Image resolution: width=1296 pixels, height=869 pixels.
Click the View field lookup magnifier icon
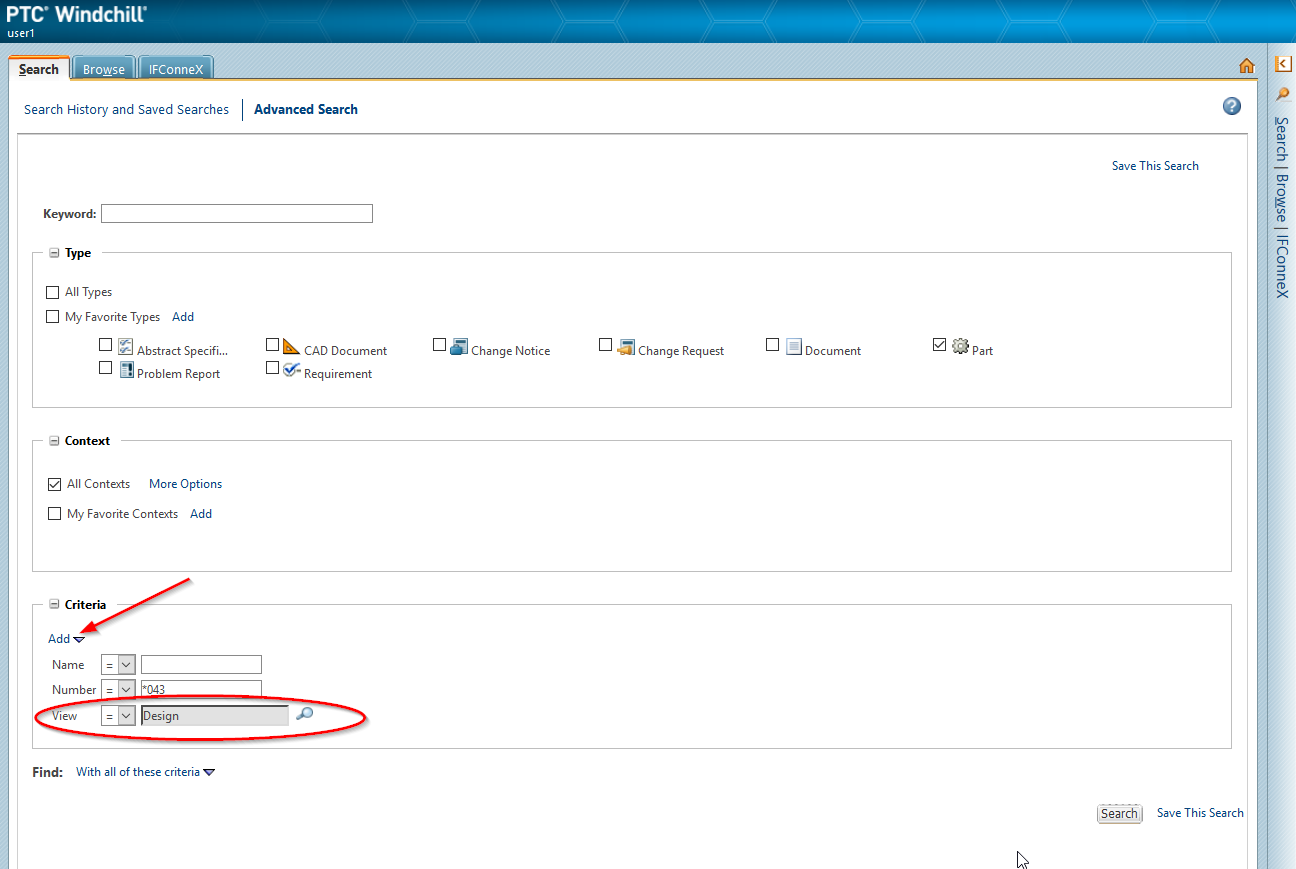(x=305, y=714)
